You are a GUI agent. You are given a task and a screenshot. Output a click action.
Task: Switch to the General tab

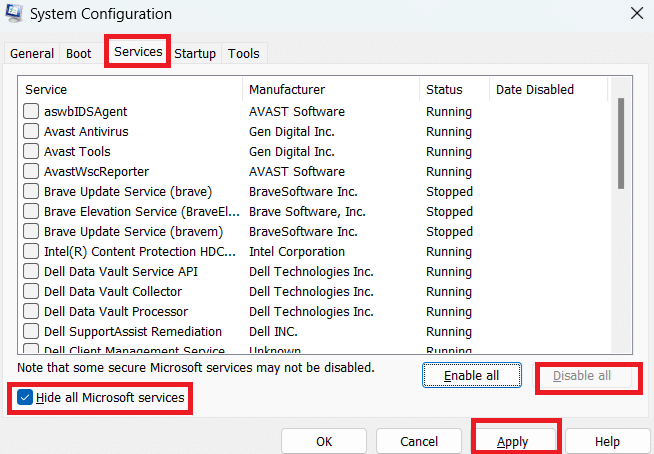coord(32,54)
